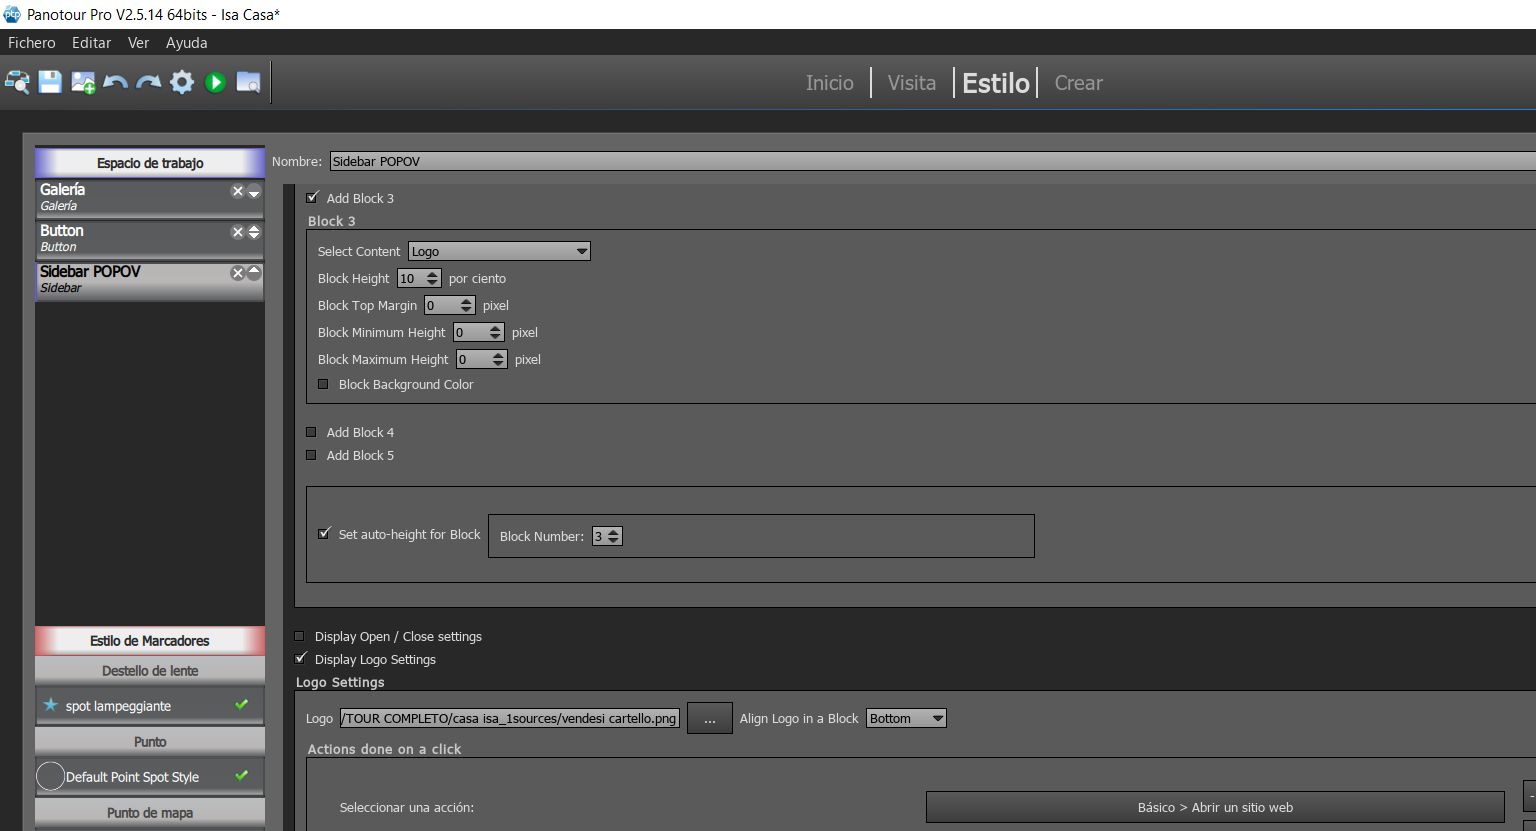
Task: Click the undo arrow icon
Action: coord(116,82)
